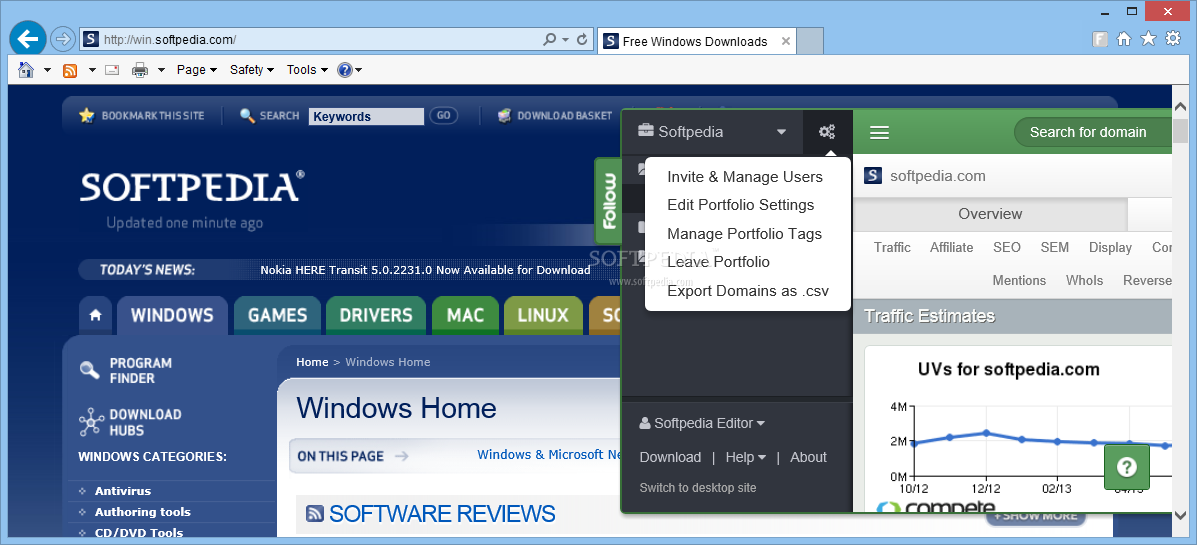Open the address bar search dropdown arrow
The height and width of the screenshot is (545, 1197).
click(566, 40)
